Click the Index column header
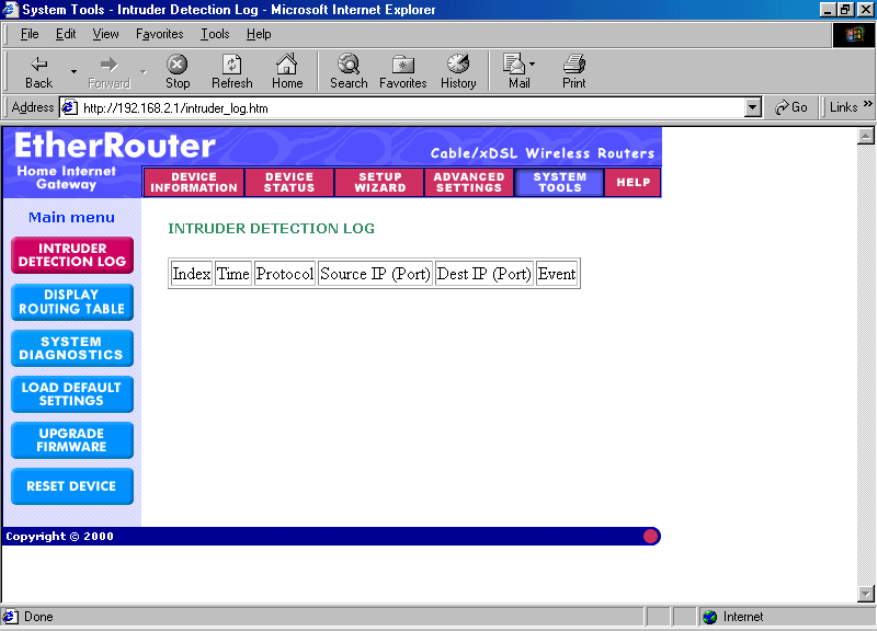 (x=191, y=274)
